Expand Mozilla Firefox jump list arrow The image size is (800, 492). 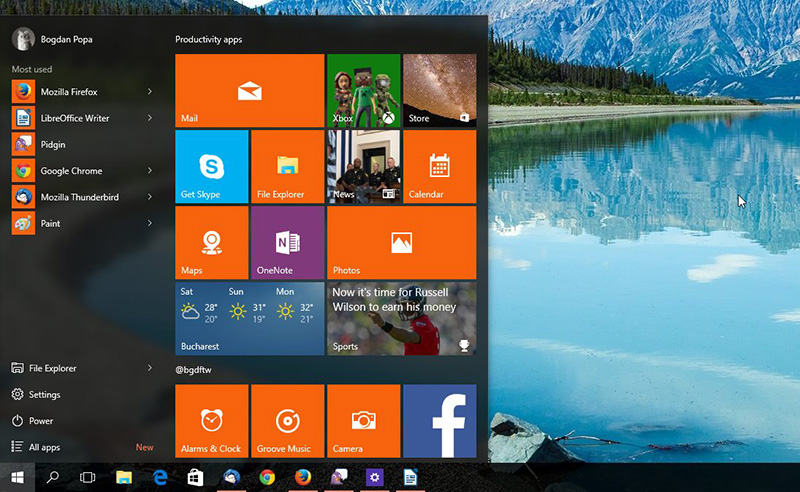[x=150, y=91]
